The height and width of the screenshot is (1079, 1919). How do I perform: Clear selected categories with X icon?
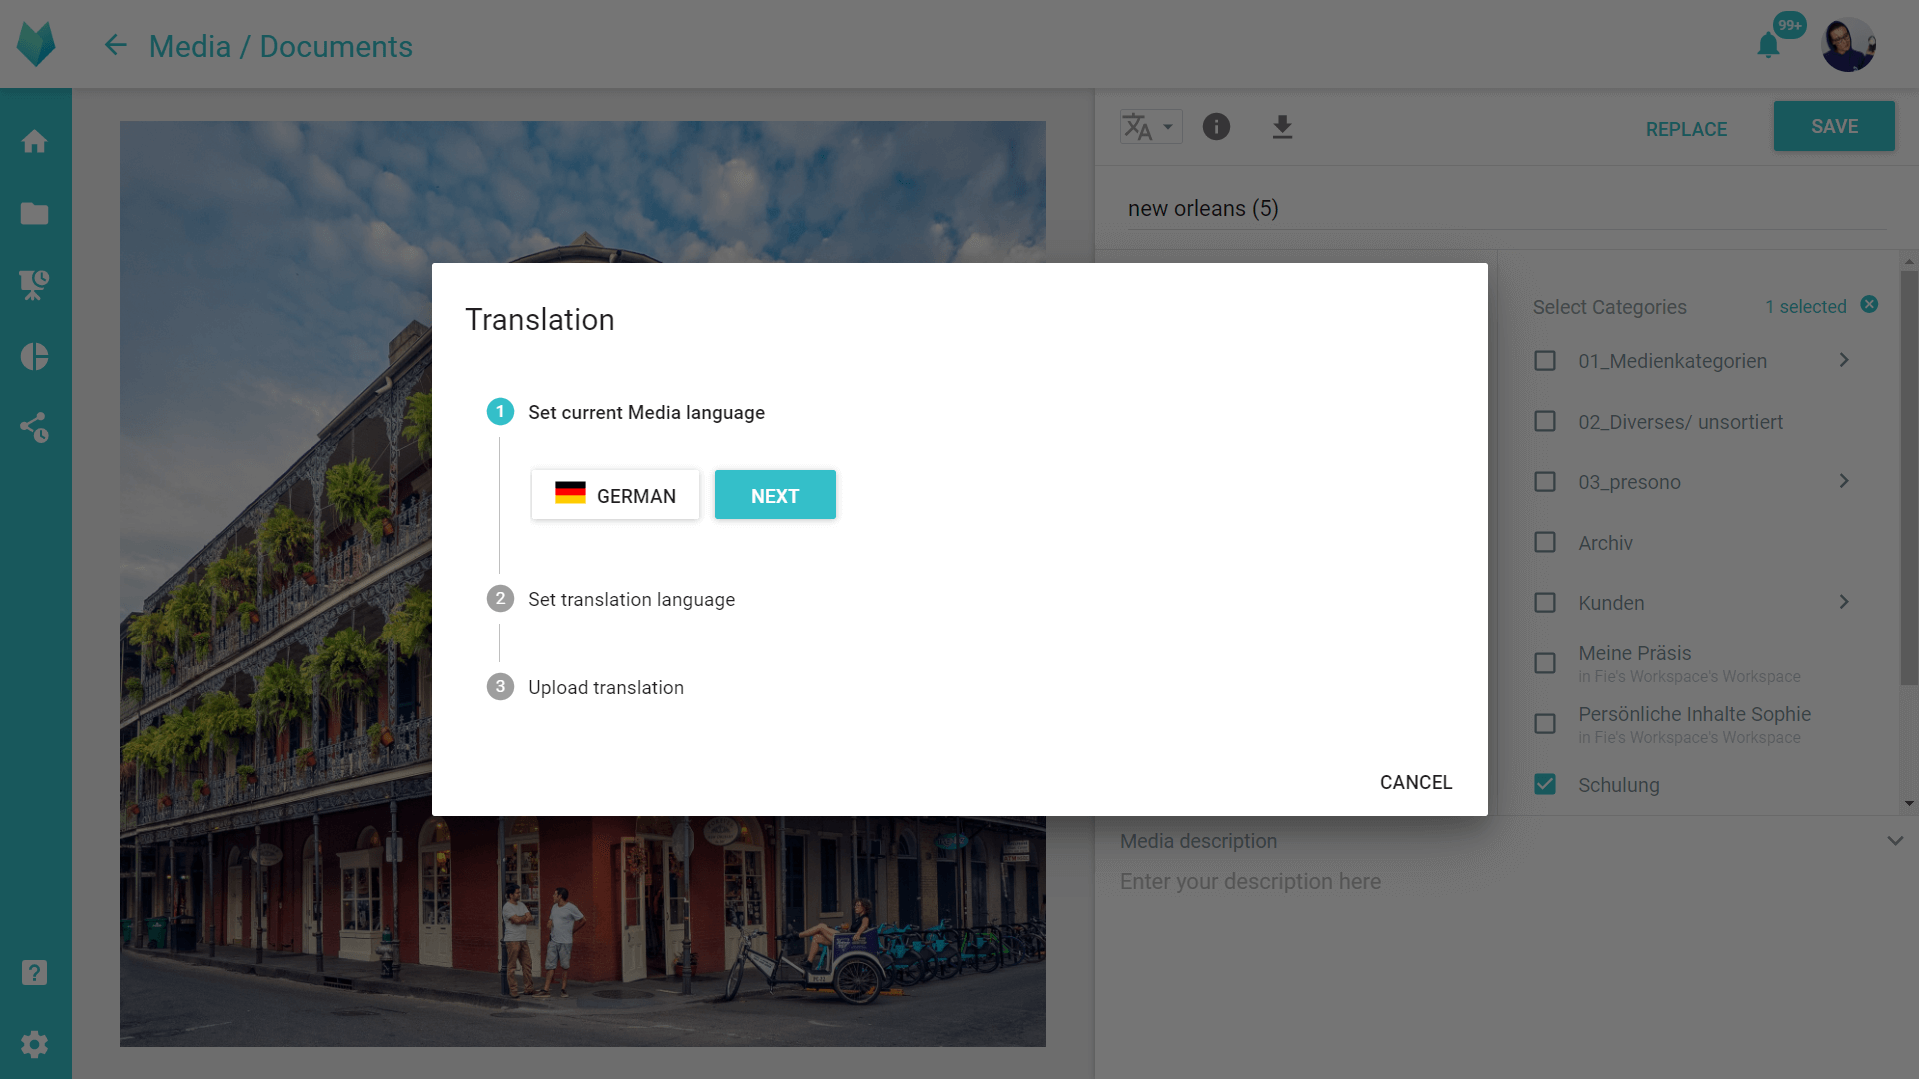[1869, 305]
